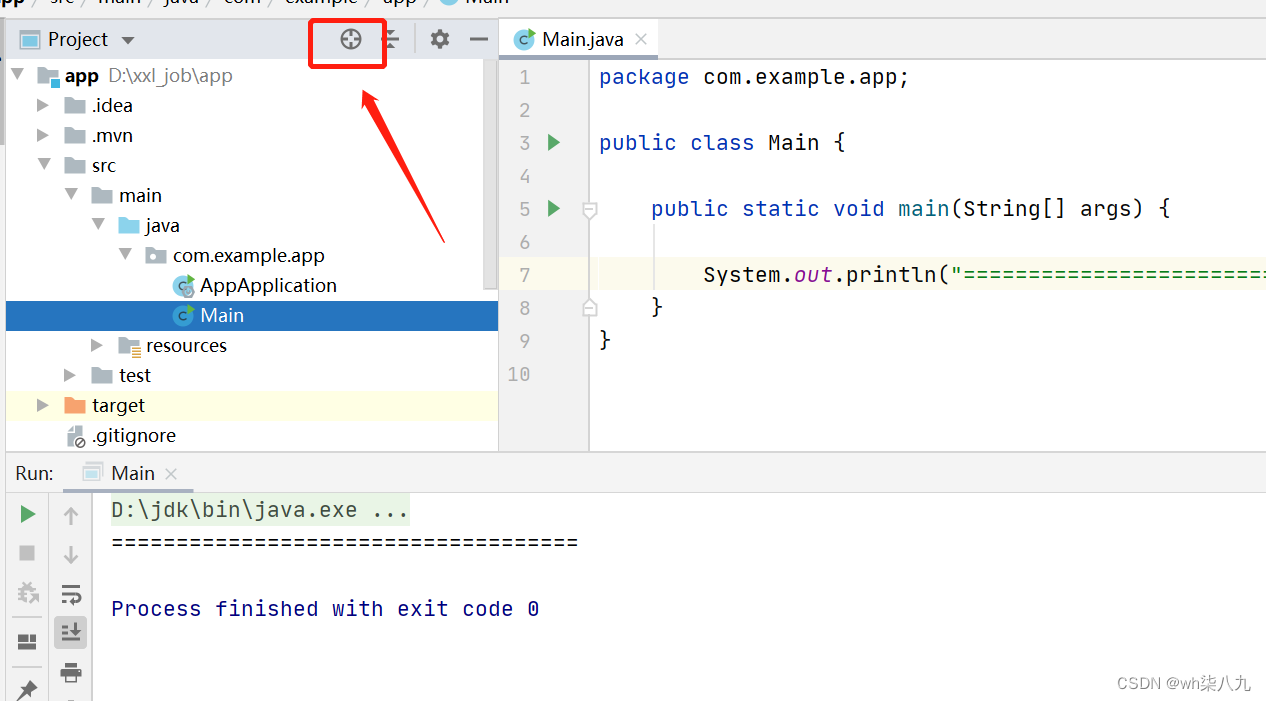Screen dimensions: 1266x701
Task: Click run gutter icon at line 5
Action: 554,209
